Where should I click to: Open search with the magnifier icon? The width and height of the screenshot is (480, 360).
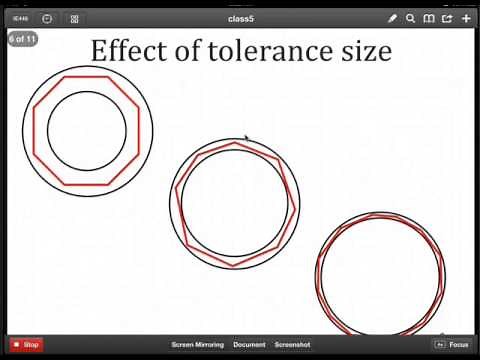(x=410, y=18)
